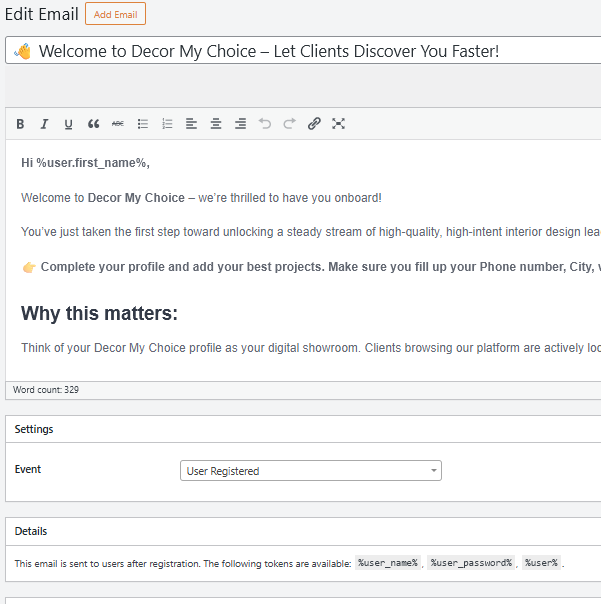Click the %user% token
Image resolution: width=601 pixels, height=604 pixels.
pyautogui.click(x=541, y=563)
